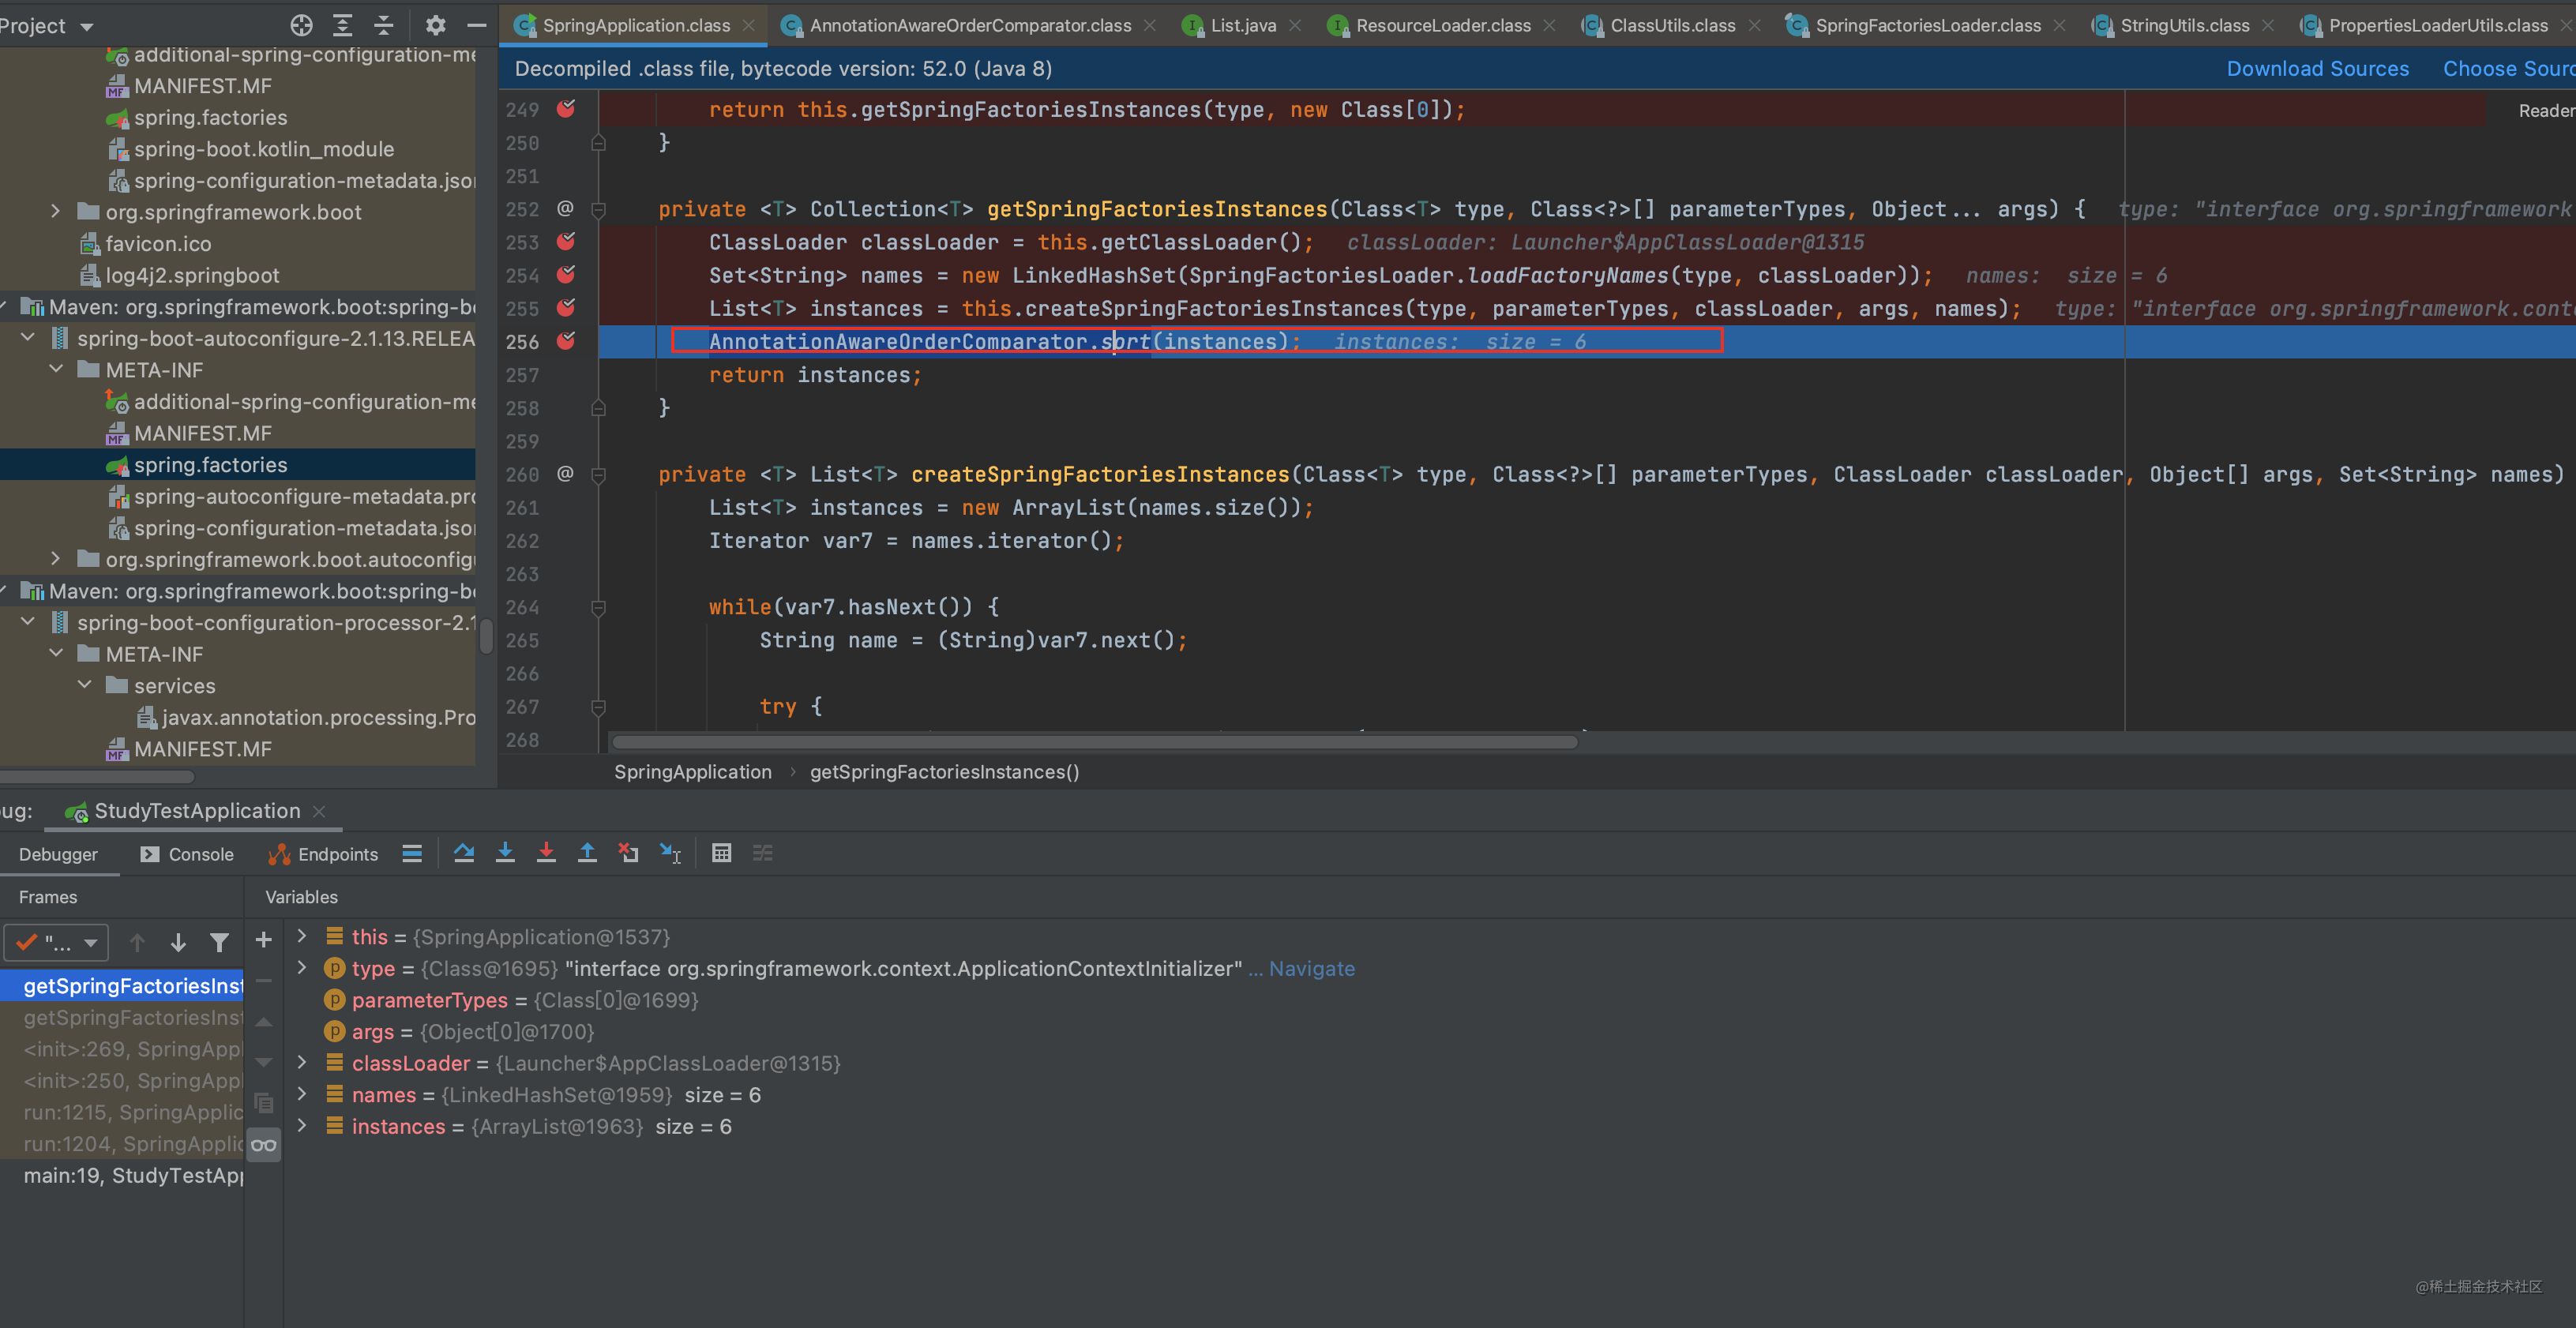Click the editor horizontal scrollbar
This screenshot has width=2576, height=1328.
pyautogui.click(x=1094, y=742)
